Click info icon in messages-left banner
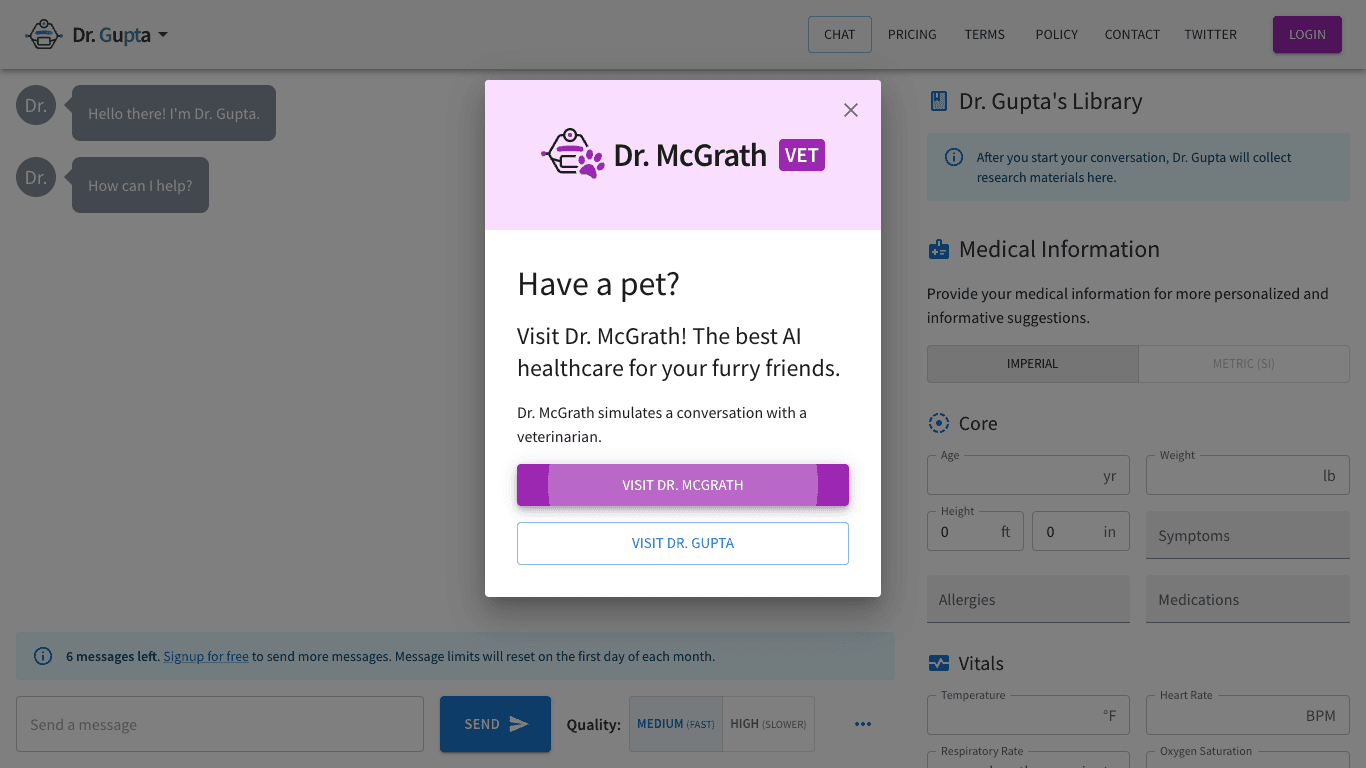The image size is (1366, 768). click(43, 656)
